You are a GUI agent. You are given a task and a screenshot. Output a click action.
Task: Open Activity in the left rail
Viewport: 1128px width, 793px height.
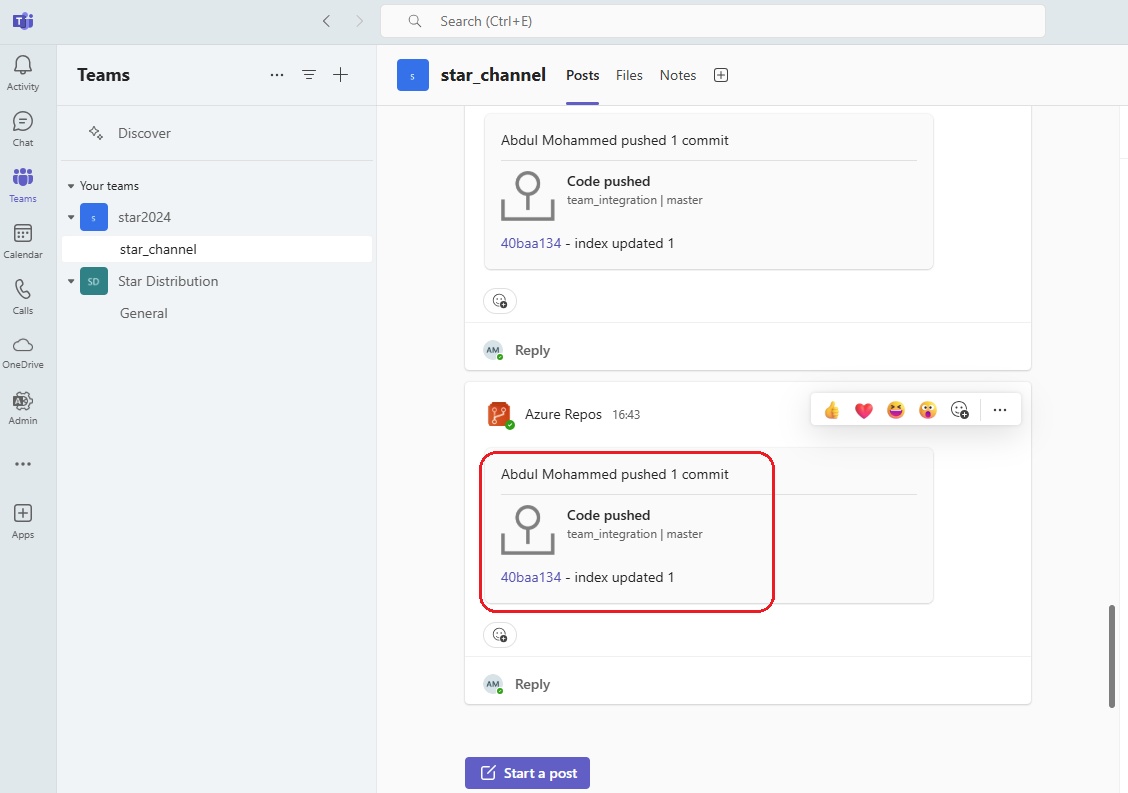23,73
